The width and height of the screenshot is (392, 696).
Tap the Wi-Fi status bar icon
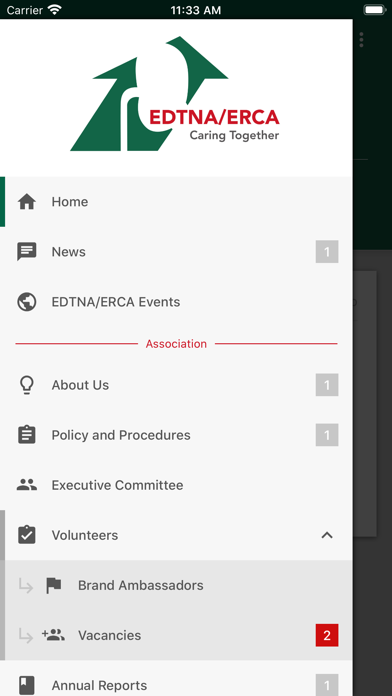55,10
